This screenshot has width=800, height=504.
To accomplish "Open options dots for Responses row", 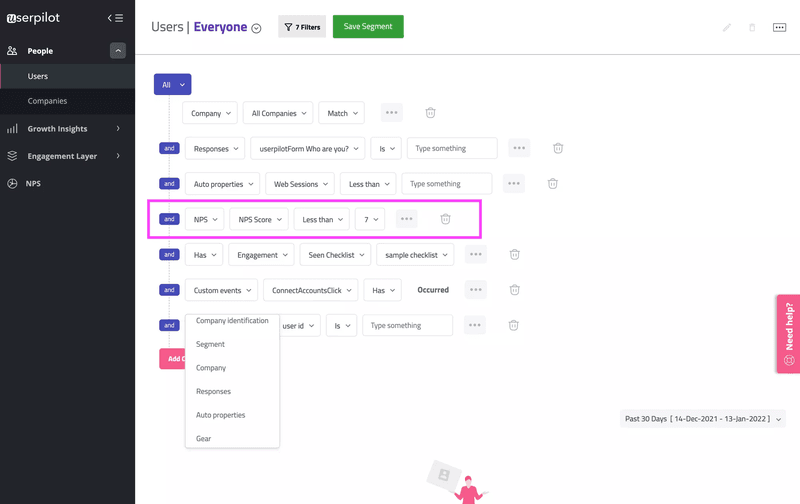I will point(519,148).
